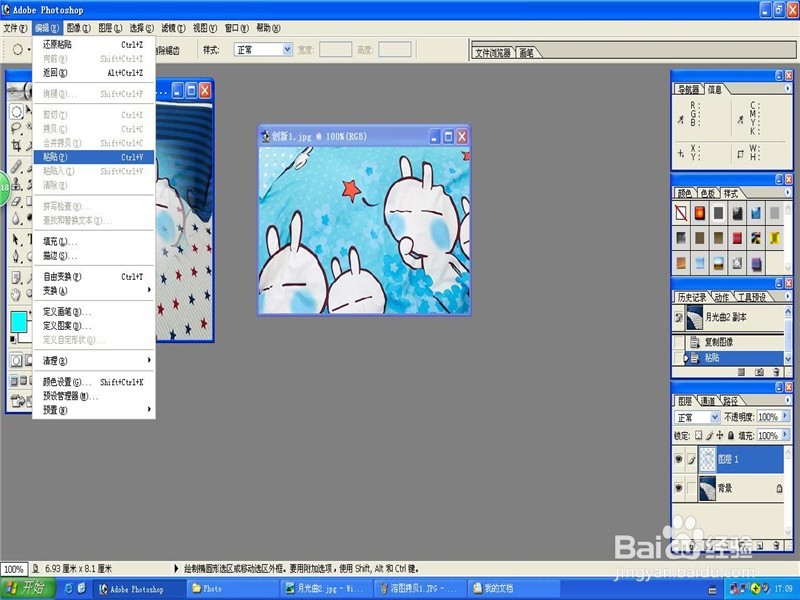Set history brush source on 月光曲2 副本 snapshot
This screenshot has width=800, height=600.
[x=679, y=317]
